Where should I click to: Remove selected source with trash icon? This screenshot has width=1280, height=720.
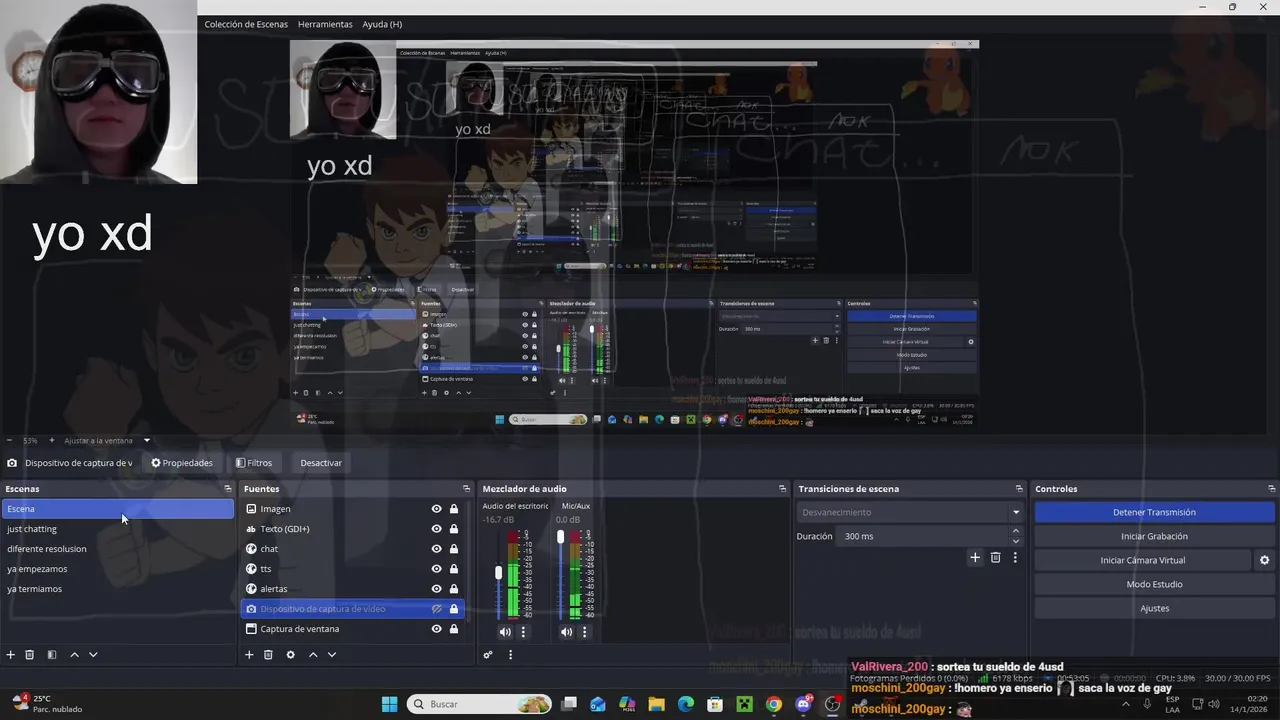click(268, 655)
